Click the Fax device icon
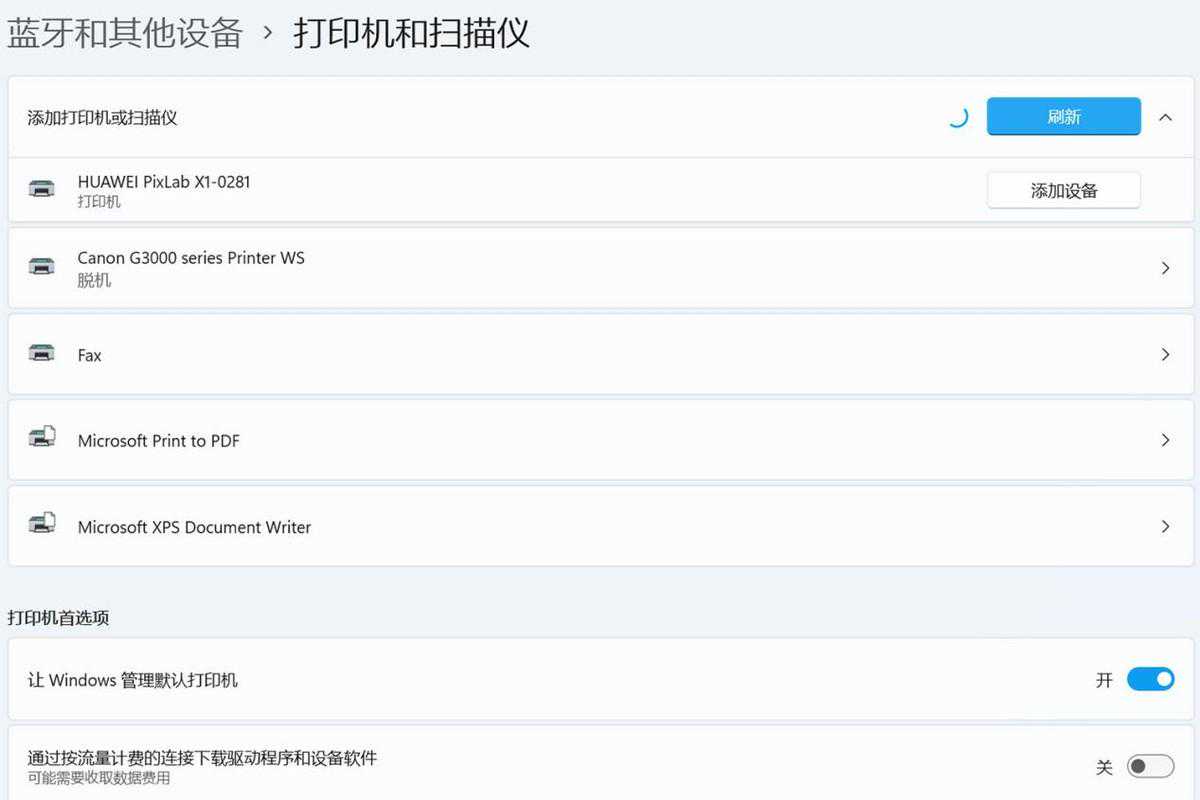 click(42, 353)
